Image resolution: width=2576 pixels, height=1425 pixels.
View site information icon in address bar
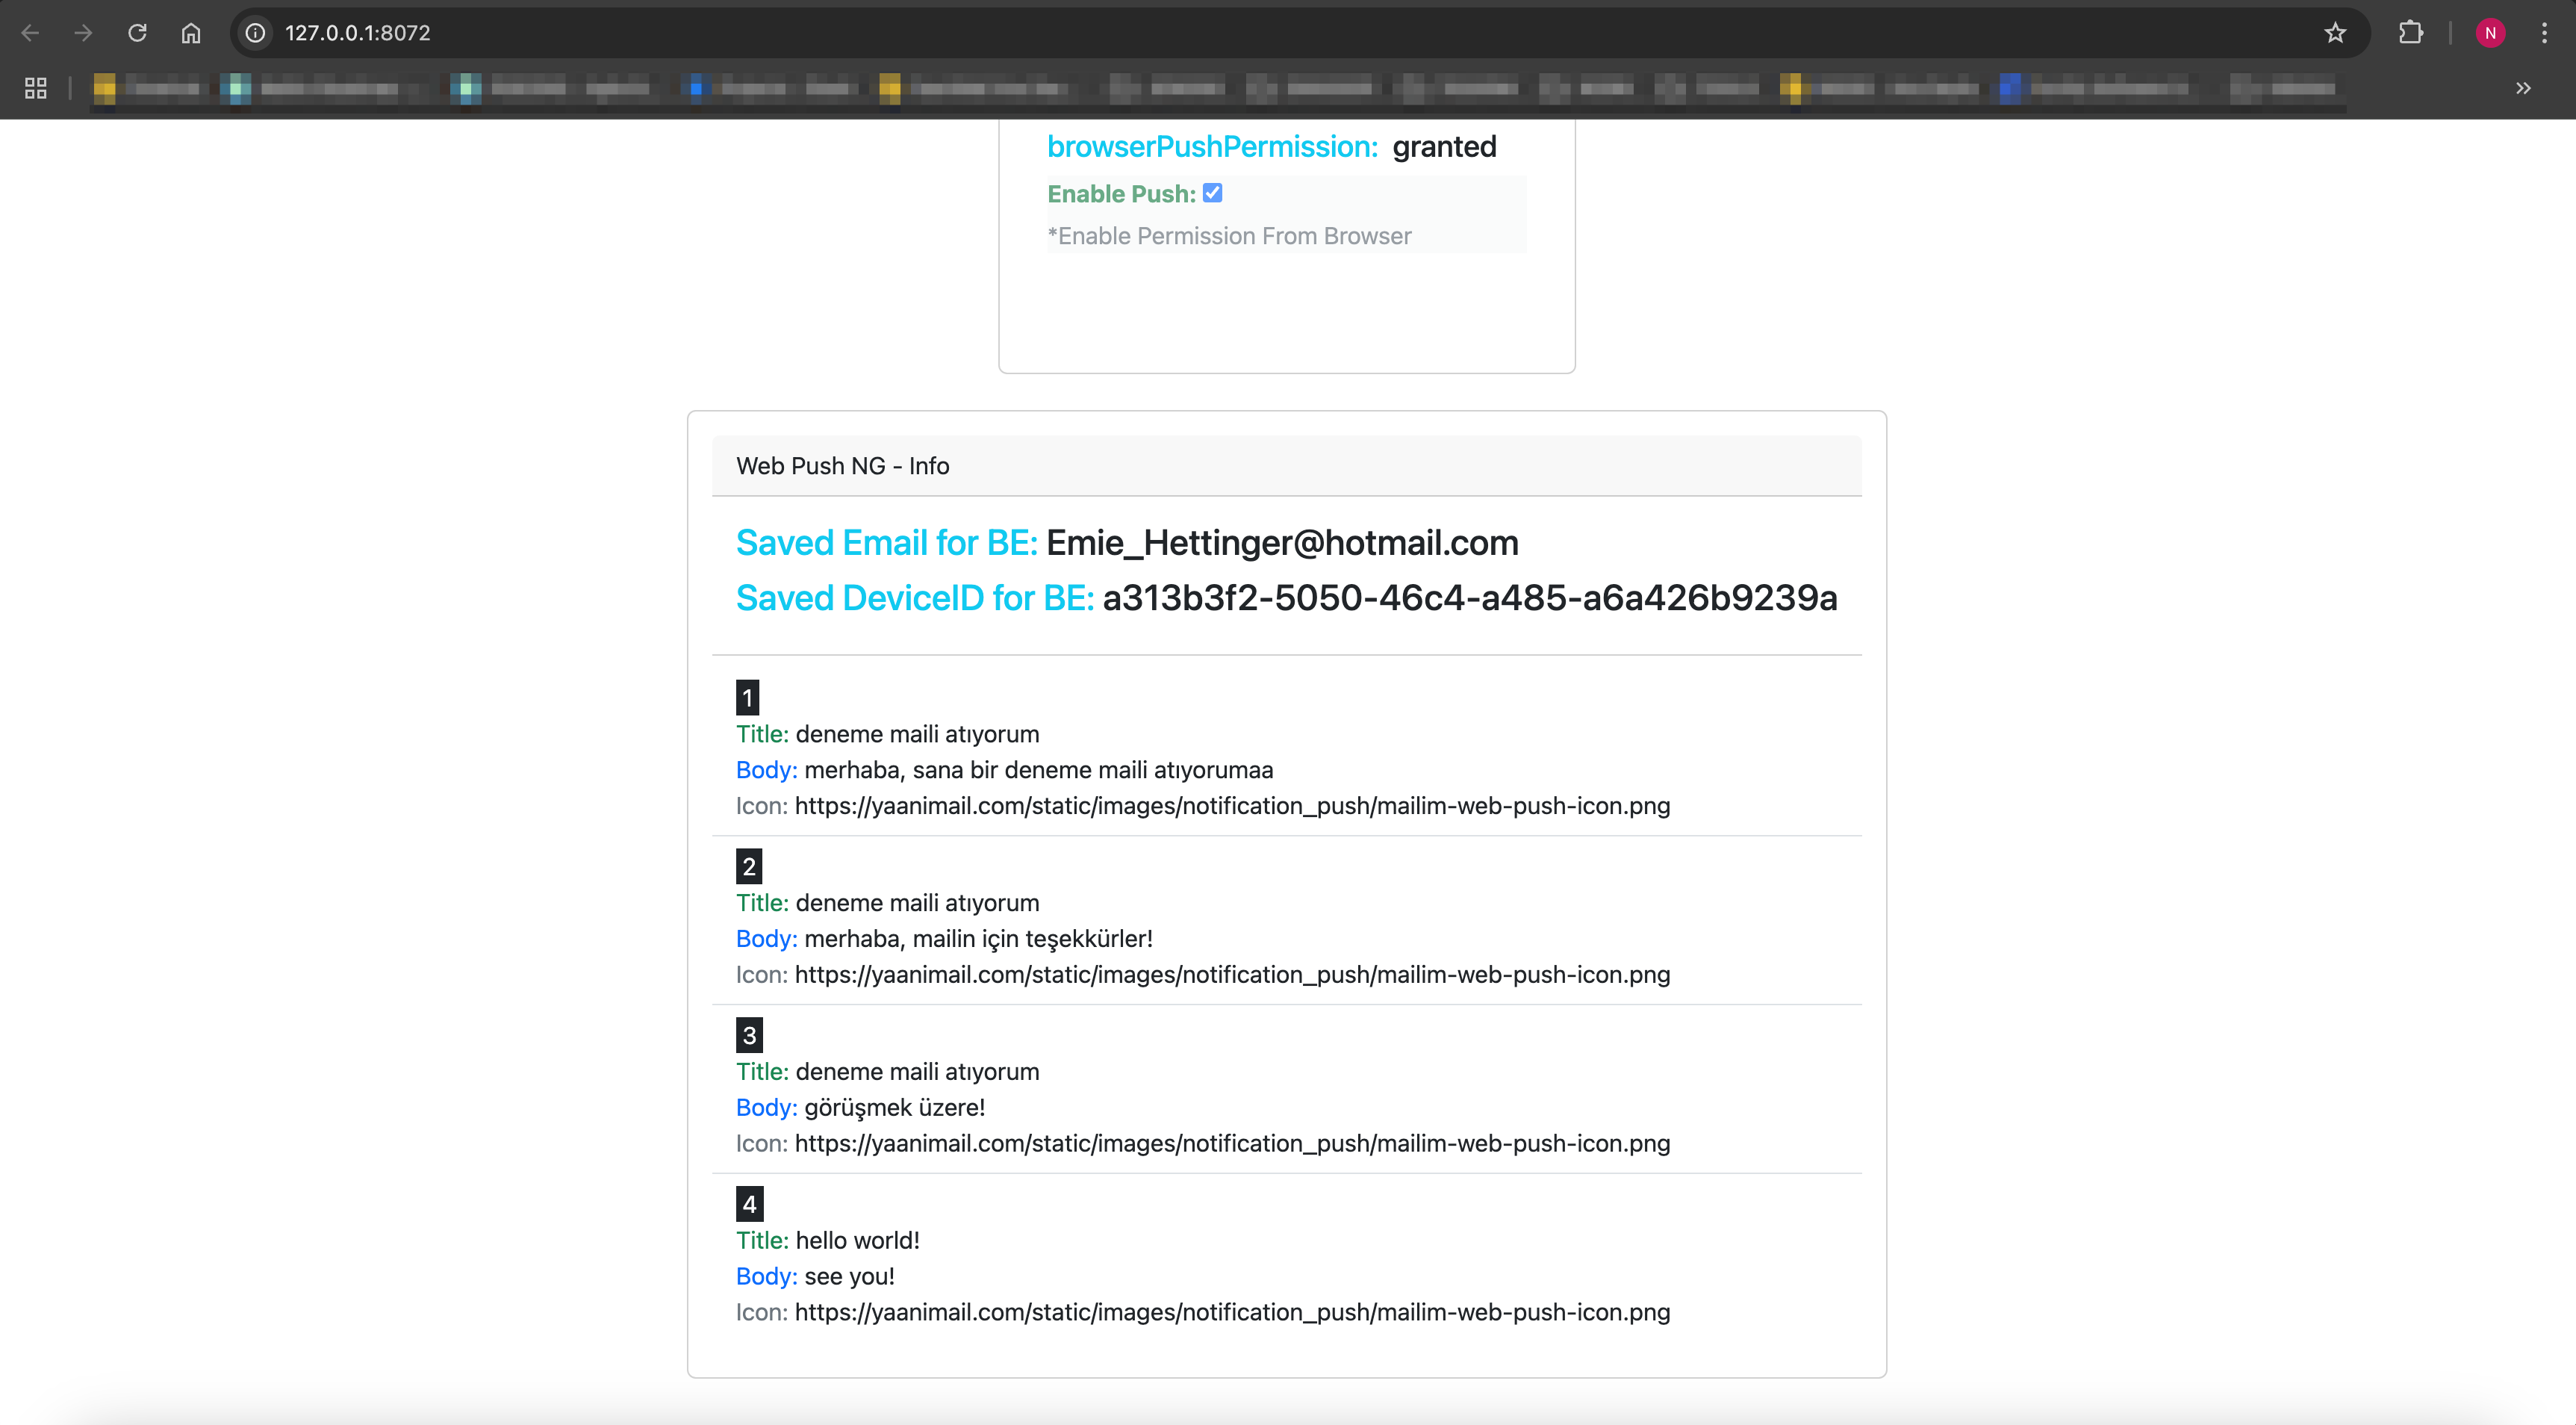pos(256,33)
